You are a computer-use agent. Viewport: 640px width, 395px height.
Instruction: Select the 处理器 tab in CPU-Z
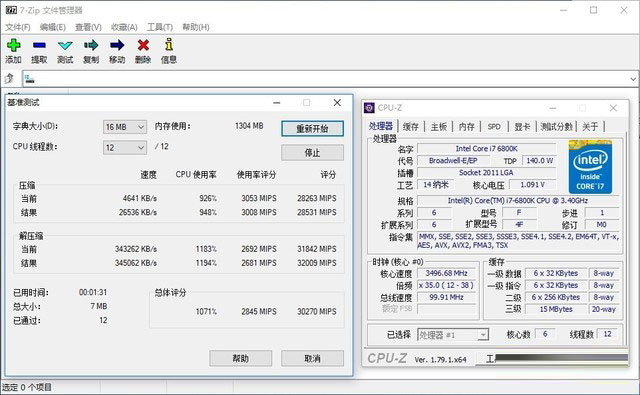tap(380, 126)
